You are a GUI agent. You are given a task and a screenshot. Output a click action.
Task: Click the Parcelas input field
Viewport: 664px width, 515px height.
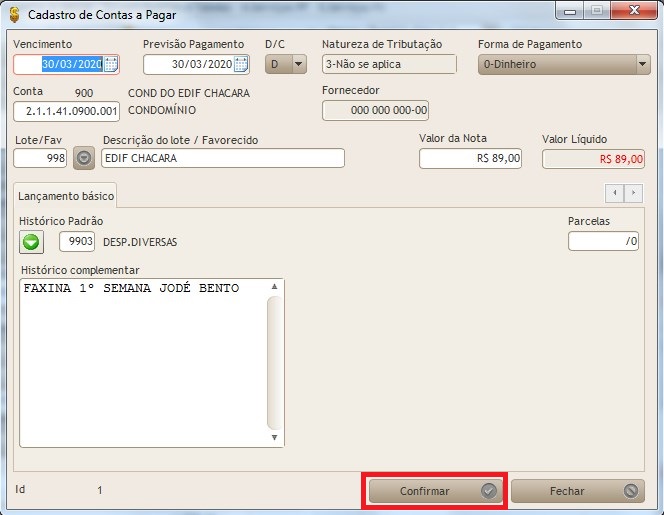coord(604,241)
